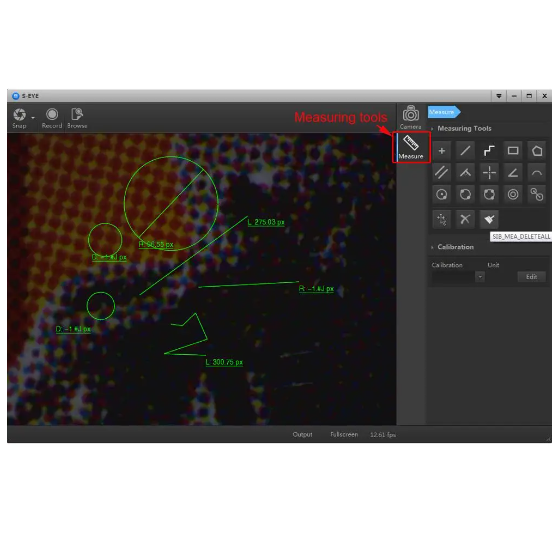Screen dimensions: 557x533
Task: Pick the polygon measuring tool
Action: 537,151
